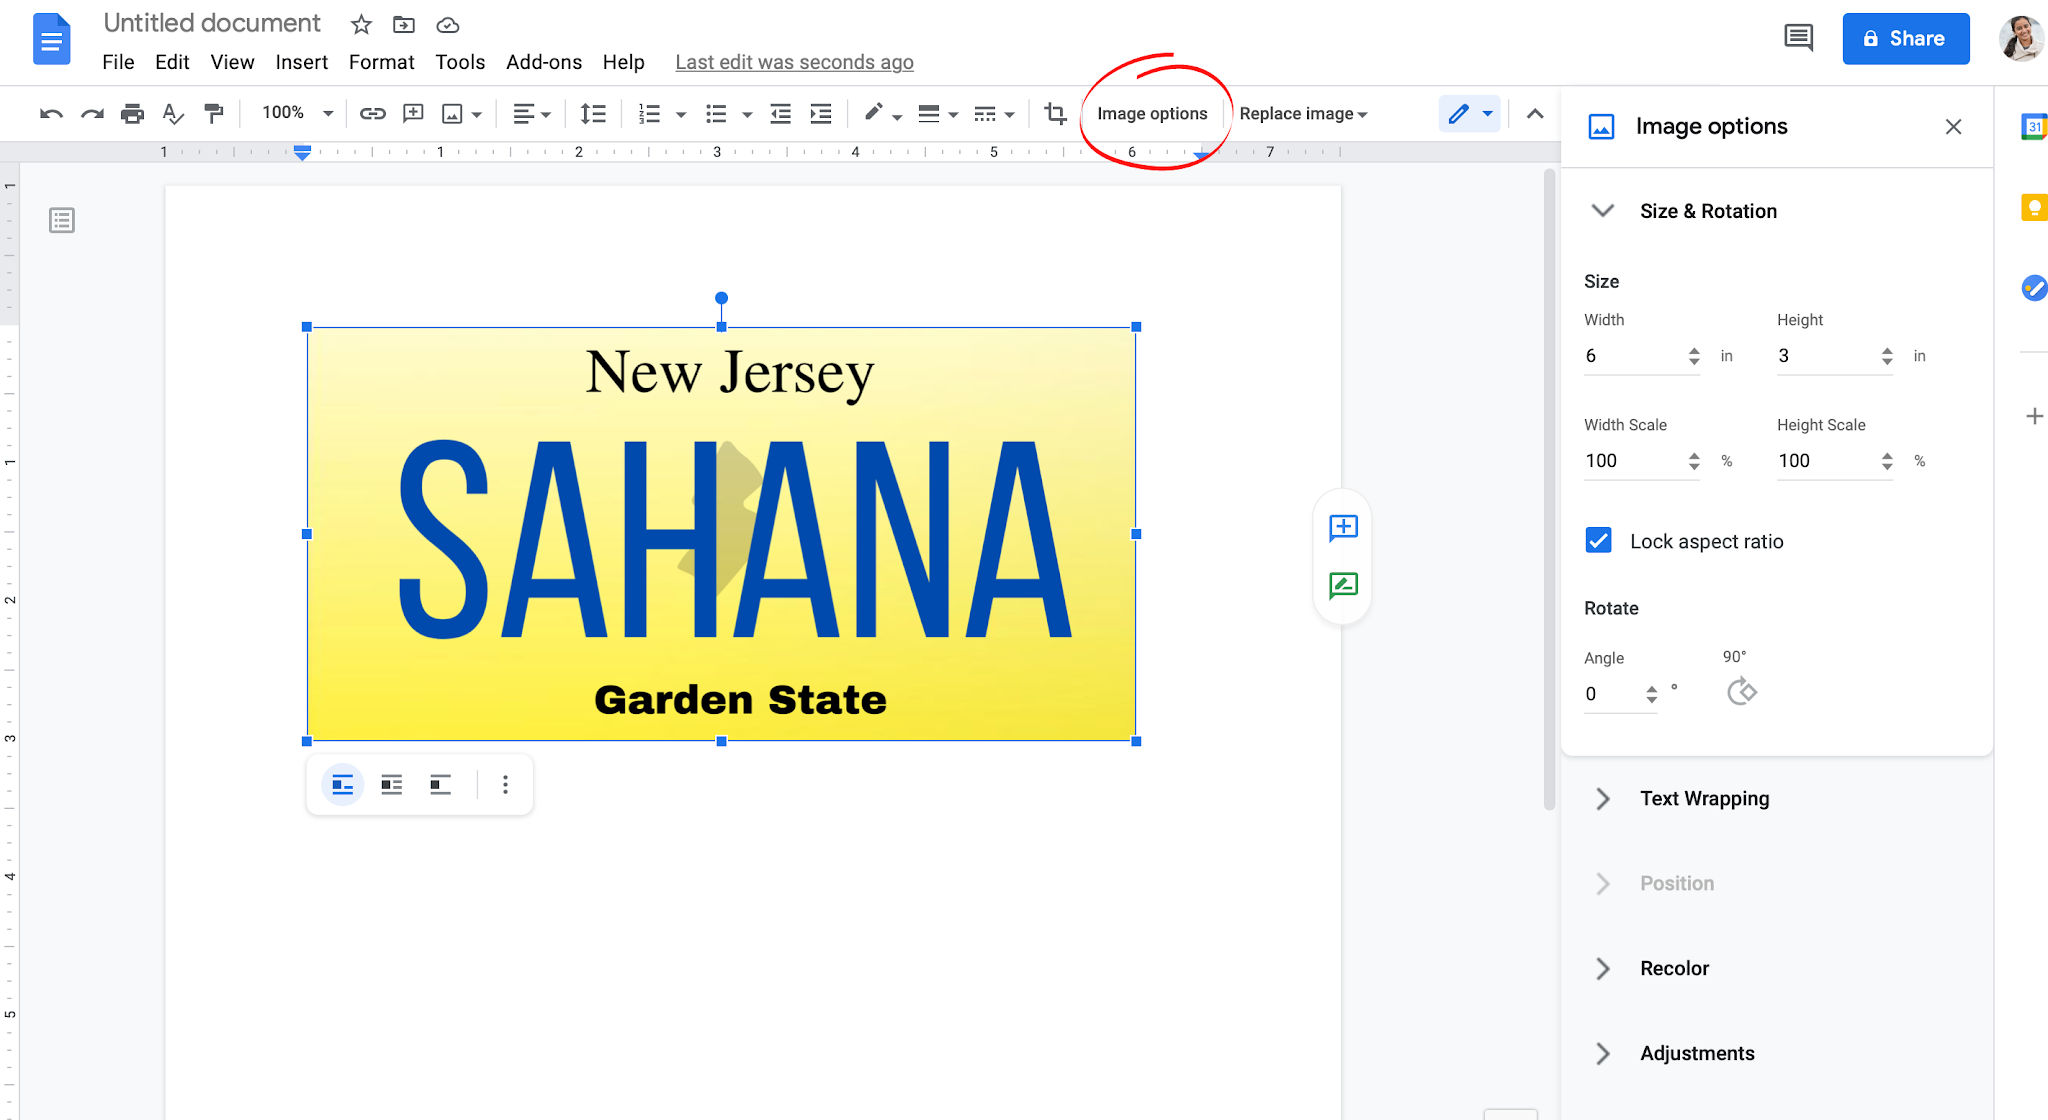Click the Share button

pyautogui.click(x=1905, y=38)
